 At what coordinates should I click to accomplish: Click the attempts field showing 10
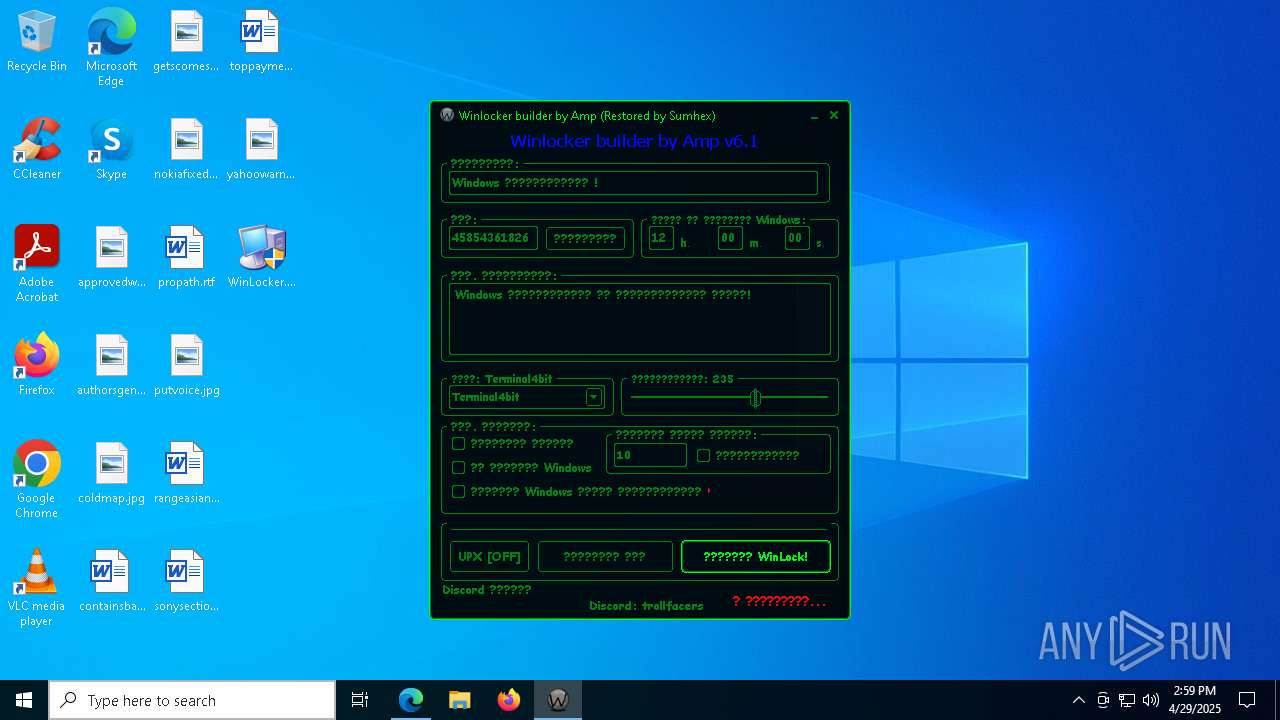[650, 455]
